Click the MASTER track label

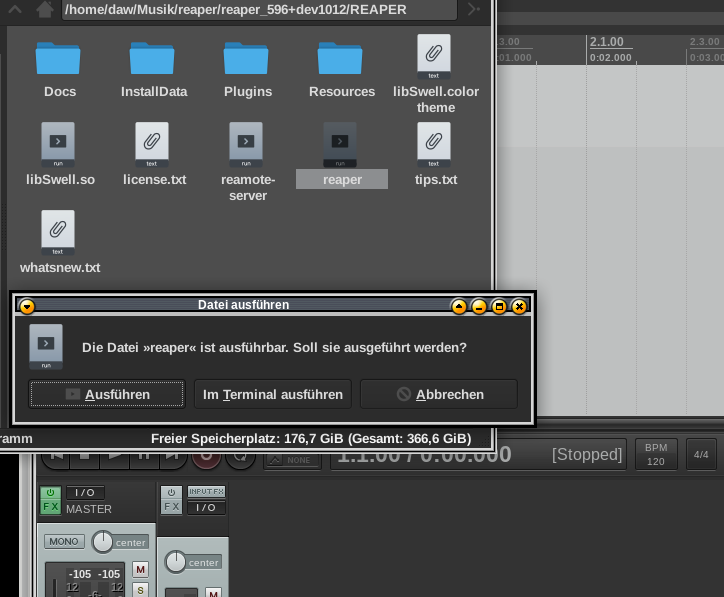(89, 509)
